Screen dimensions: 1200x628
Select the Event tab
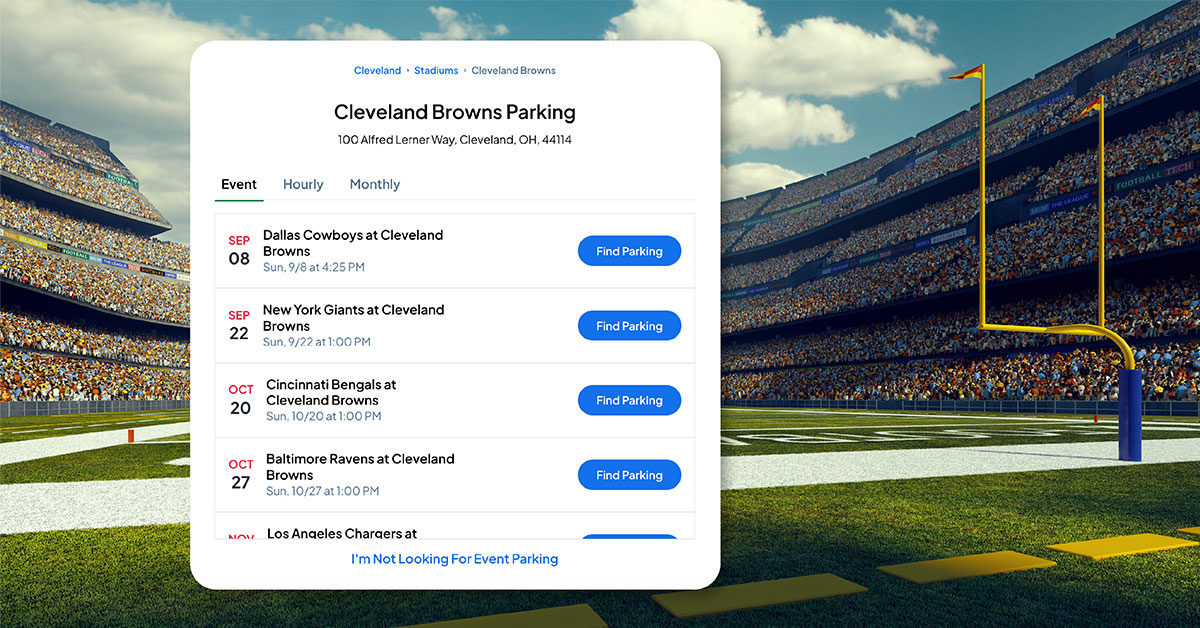point(239,184)
